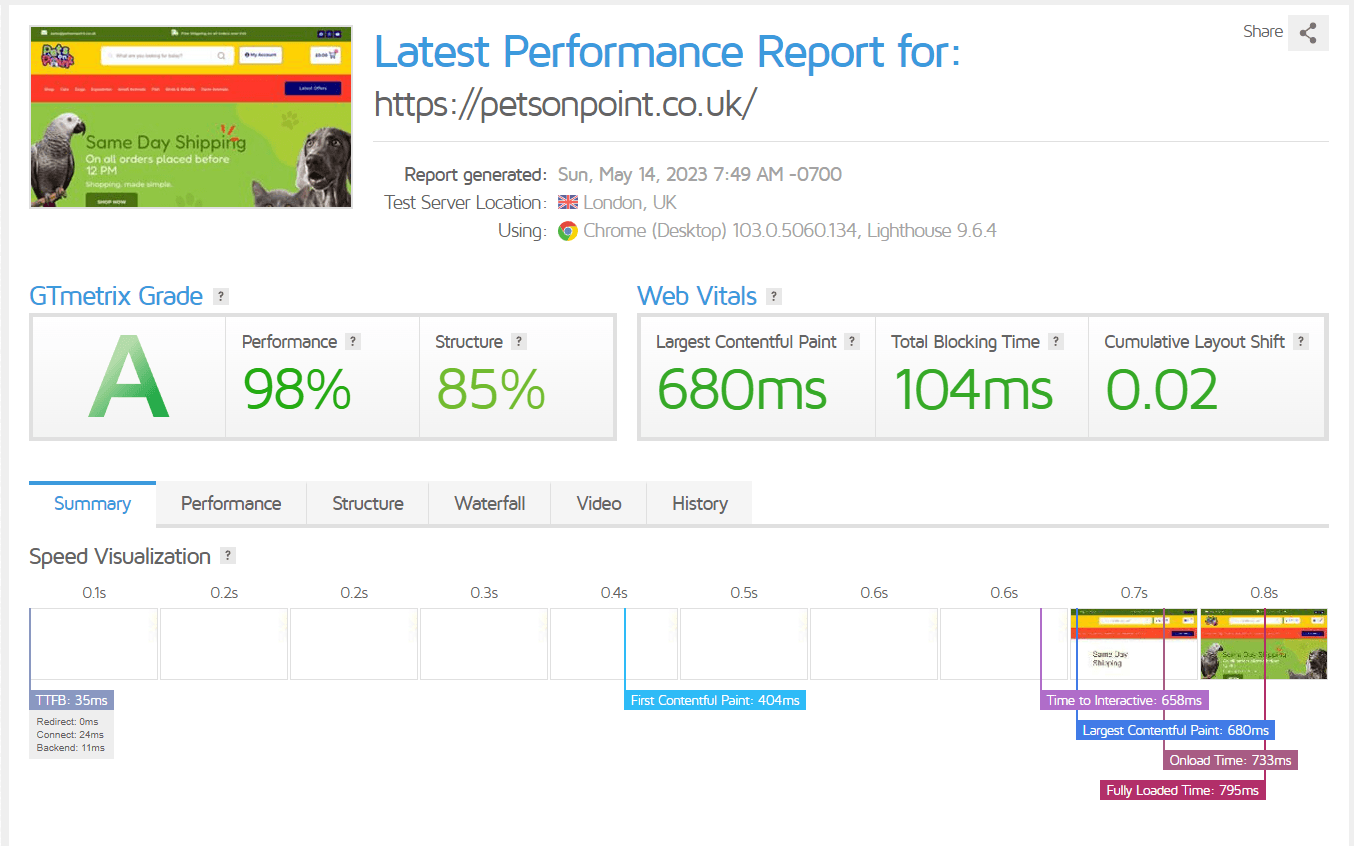
Task: Click the Structure score help icon
Action: (x=518, y=341)
